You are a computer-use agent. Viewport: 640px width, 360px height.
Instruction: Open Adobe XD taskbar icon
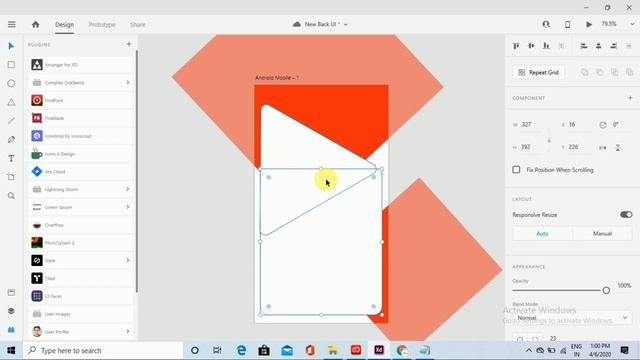point(379,350)
